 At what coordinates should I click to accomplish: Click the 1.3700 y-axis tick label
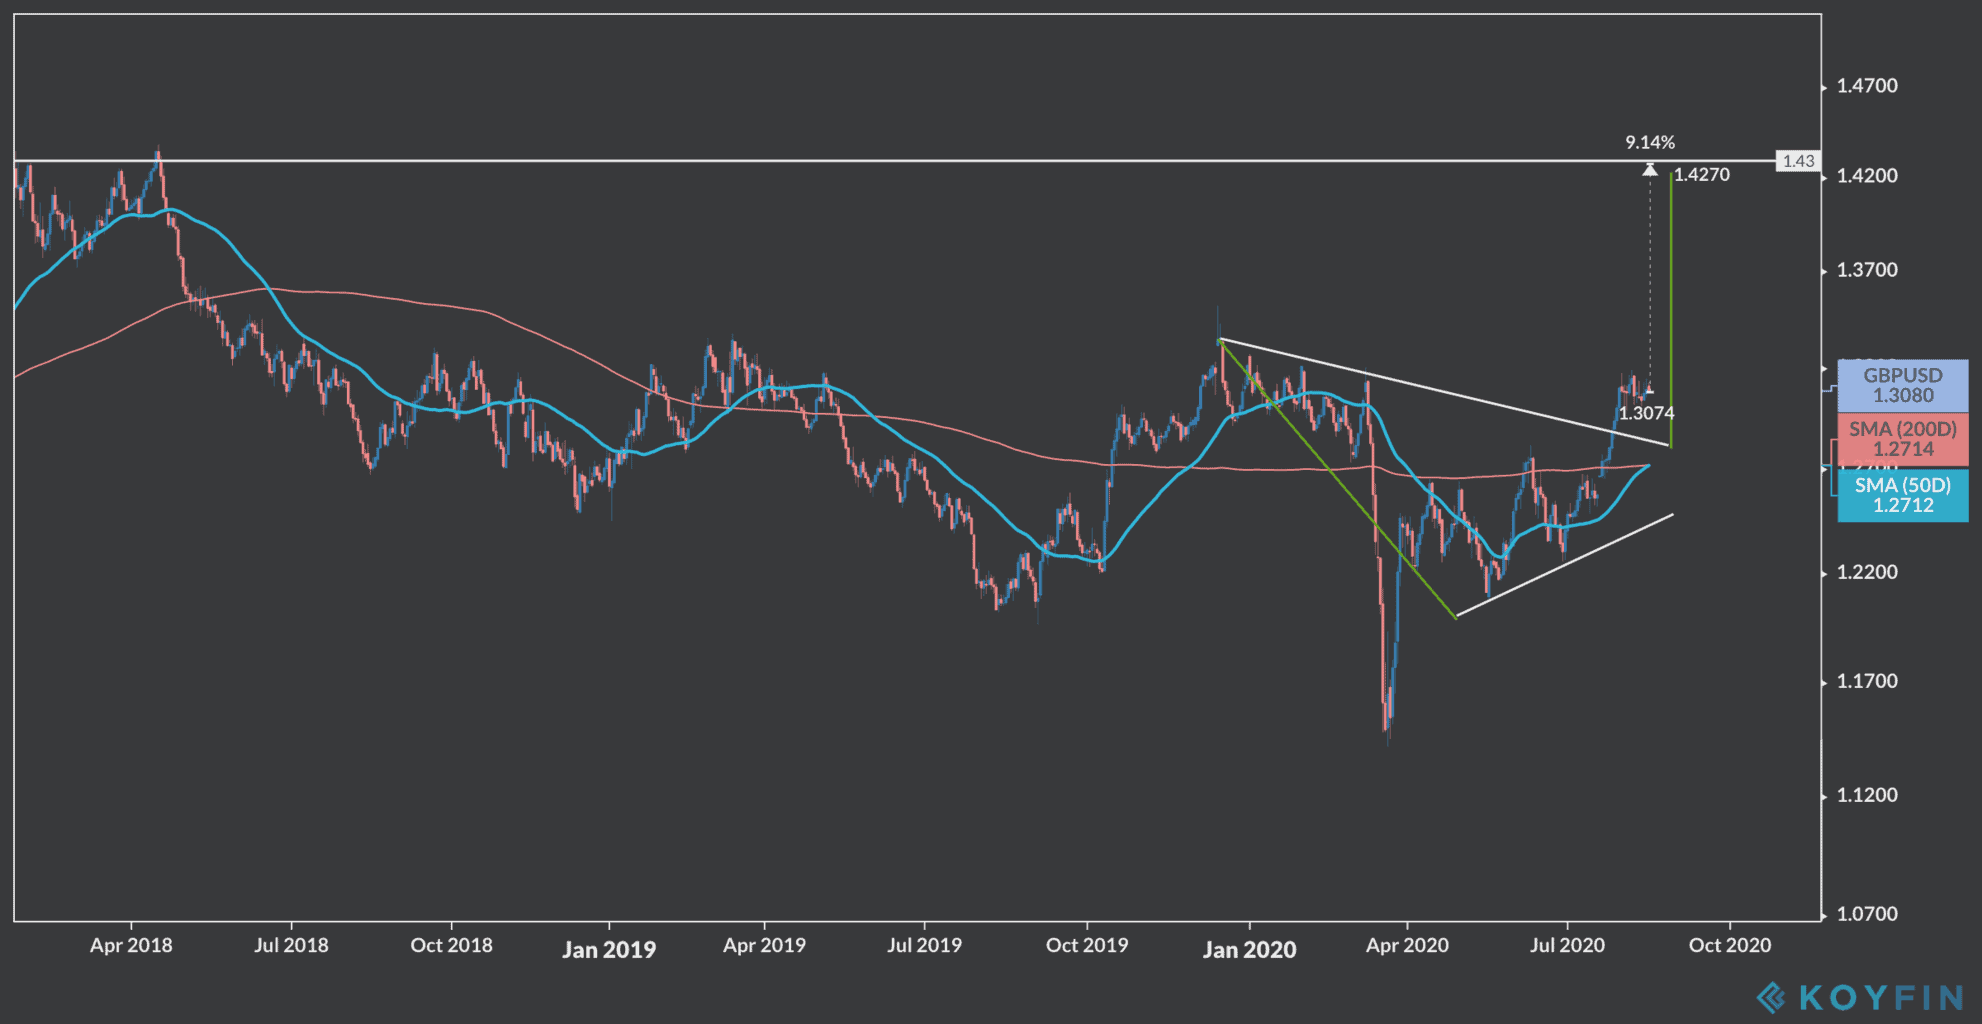pos(1867,270)
